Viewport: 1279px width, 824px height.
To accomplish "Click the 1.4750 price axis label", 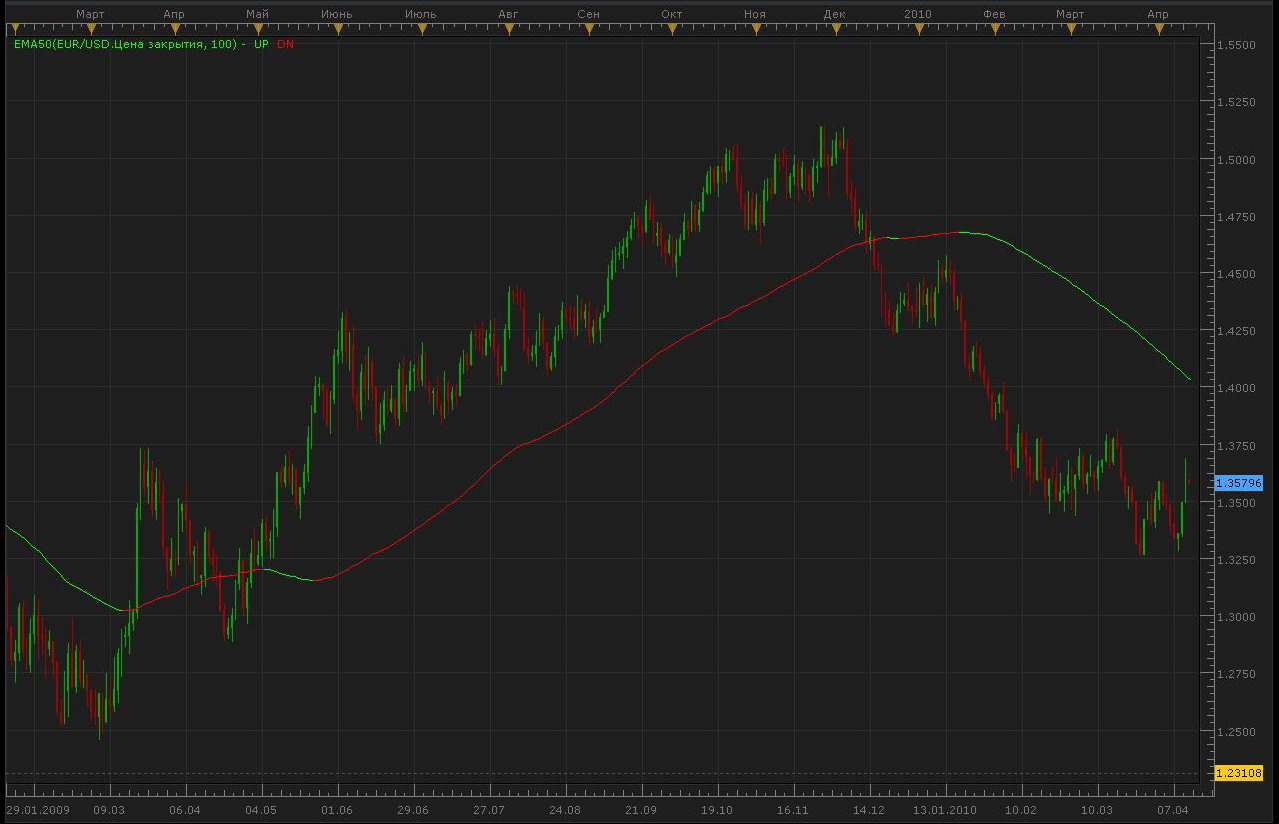I will point(1237,217).
